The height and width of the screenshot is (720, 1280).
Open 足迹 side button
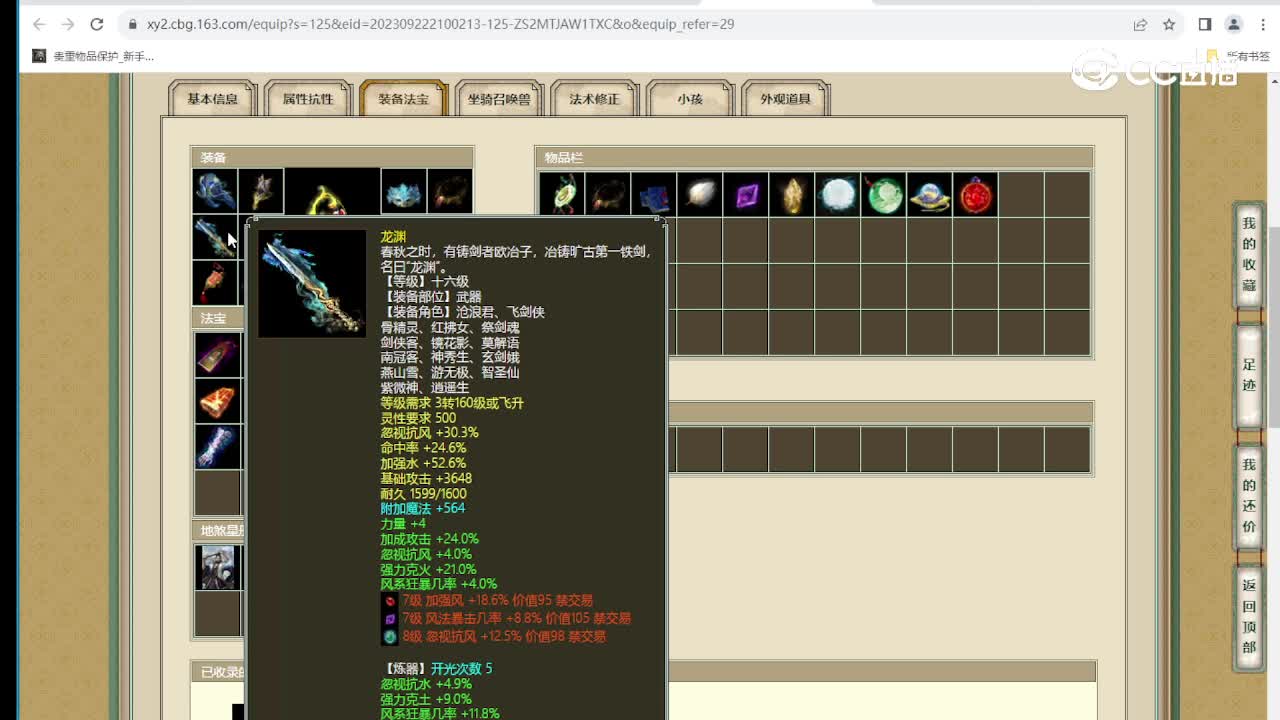[1249, 375]
